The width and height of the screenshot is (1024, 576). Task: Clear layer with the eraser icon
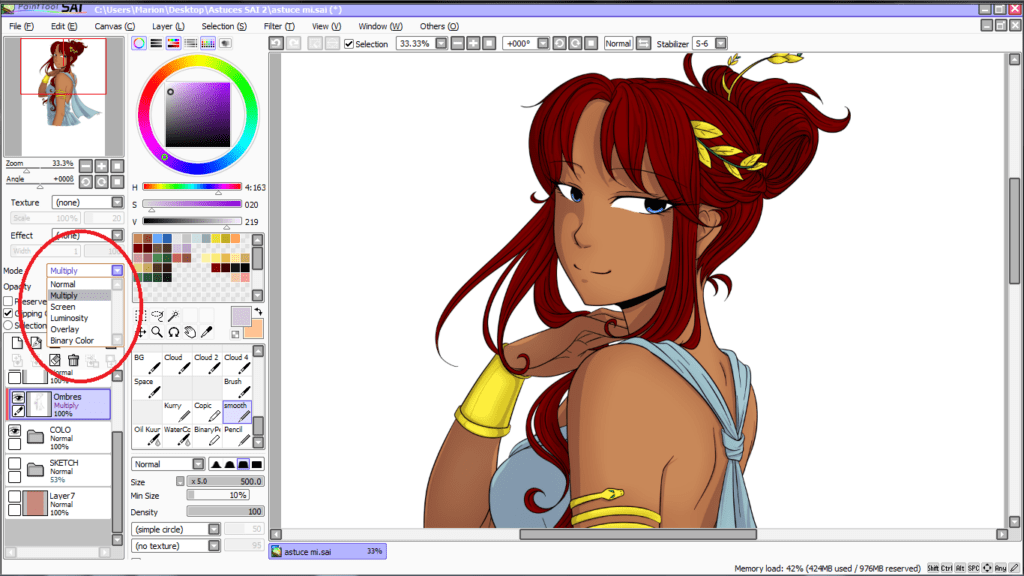click(55, 360)
